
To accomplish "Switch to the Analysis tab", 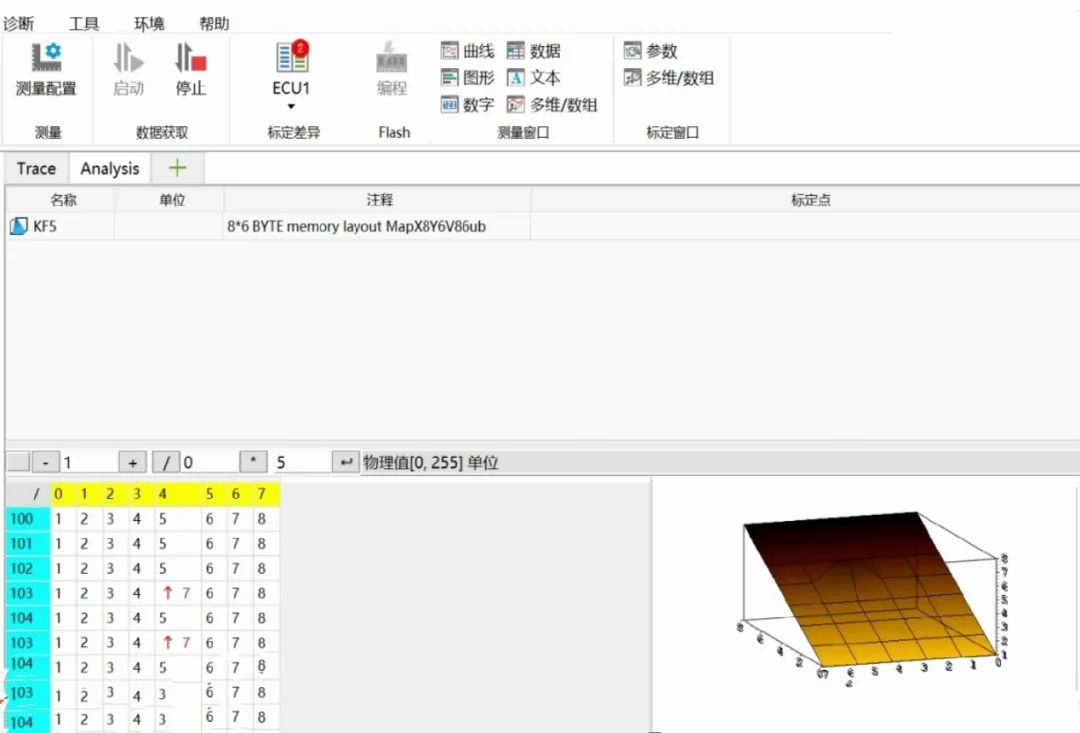I will (110, 169).
